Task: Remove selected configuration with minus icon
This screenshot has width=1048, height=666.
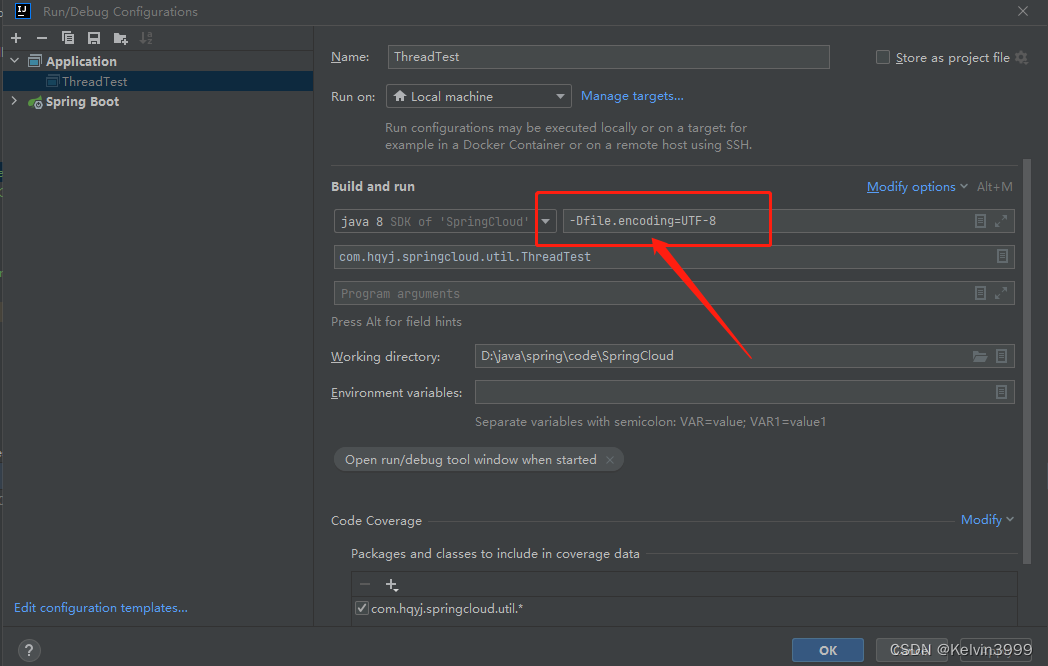Action: pyautogui.click(x=41, y=38)
